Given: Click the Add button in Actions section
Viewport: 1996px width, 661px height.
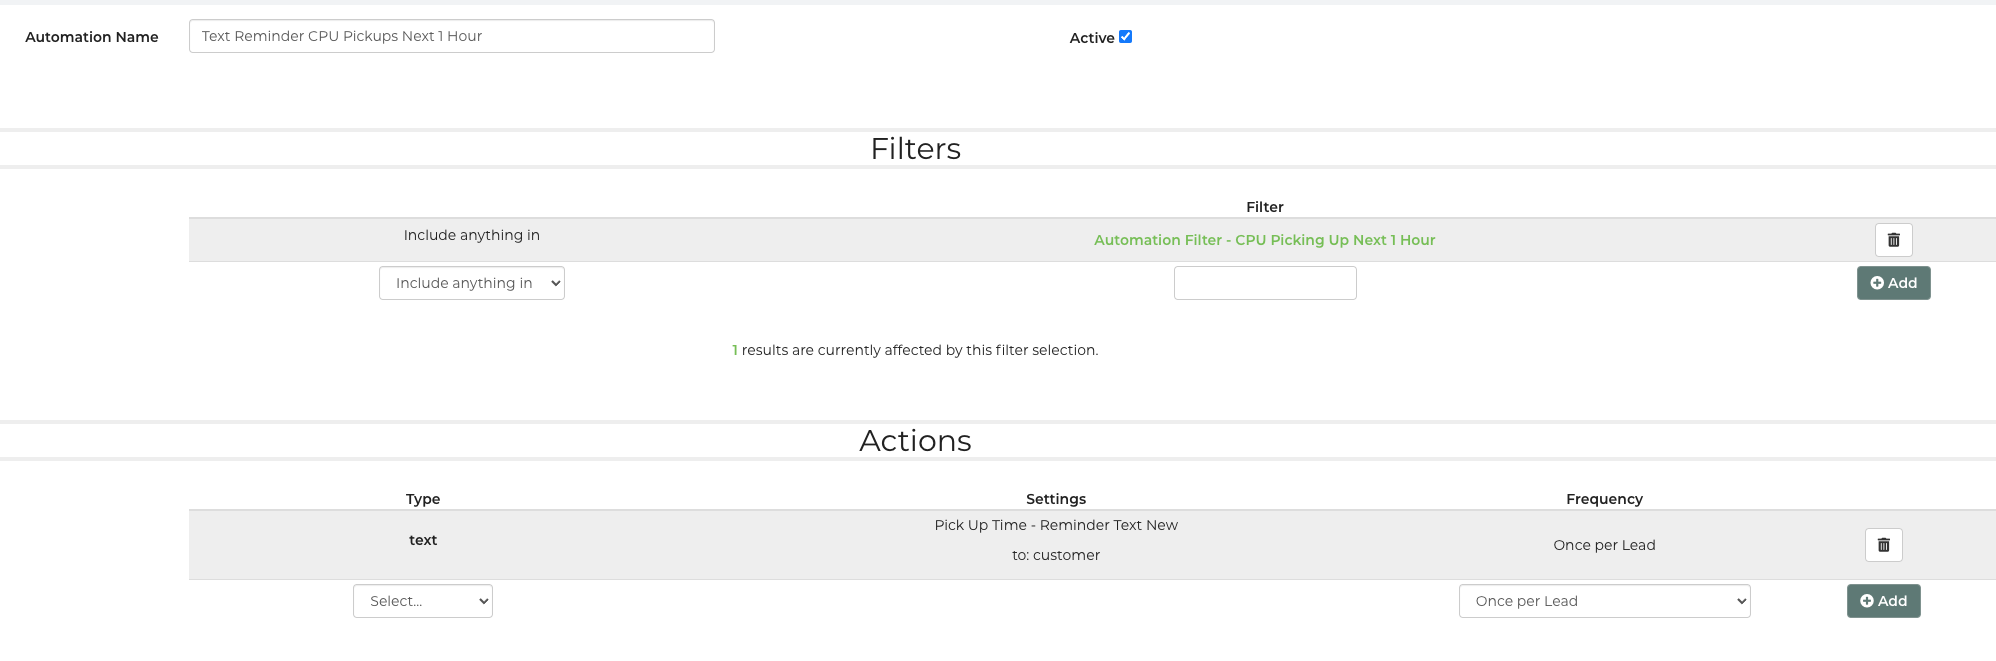Looking at the screenshot, I should (x=1883, y=601).
